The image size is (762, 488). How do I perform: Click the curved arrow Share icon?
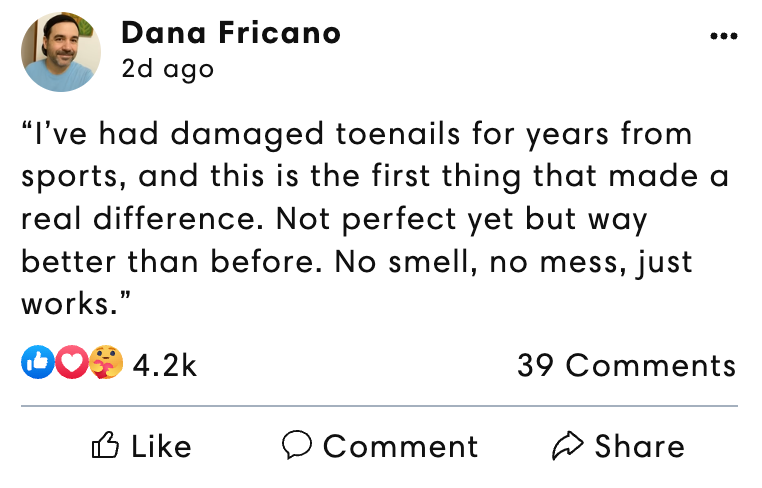point(567,445)
